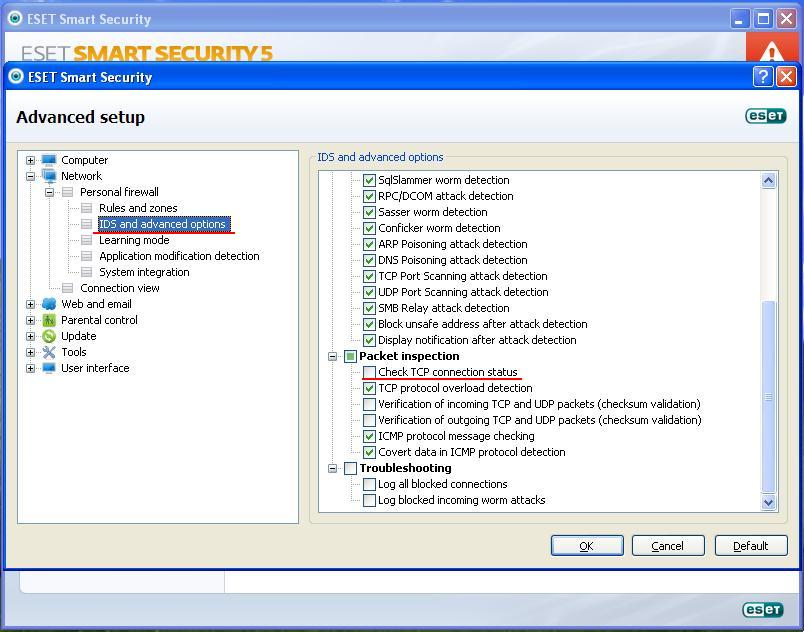Click the Network icon in tree
This screenshot has width=804, height=632.
coord(49,176)
